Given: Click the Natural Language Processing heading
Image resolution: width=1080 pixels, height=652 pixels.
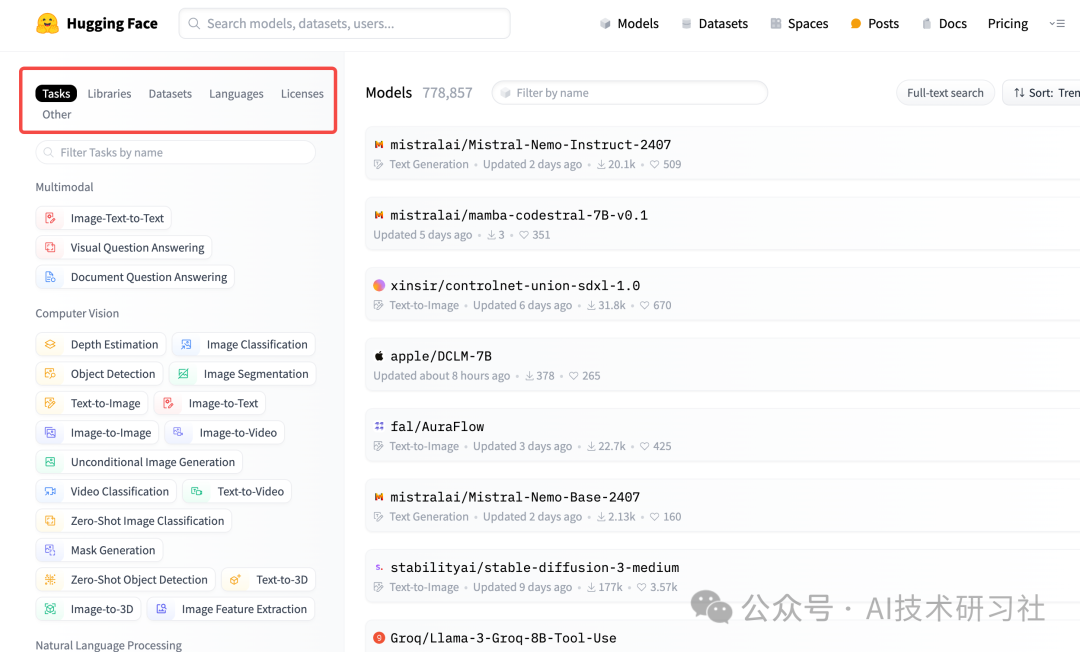Looking at the screenshot, I should [x=108, y=645].
